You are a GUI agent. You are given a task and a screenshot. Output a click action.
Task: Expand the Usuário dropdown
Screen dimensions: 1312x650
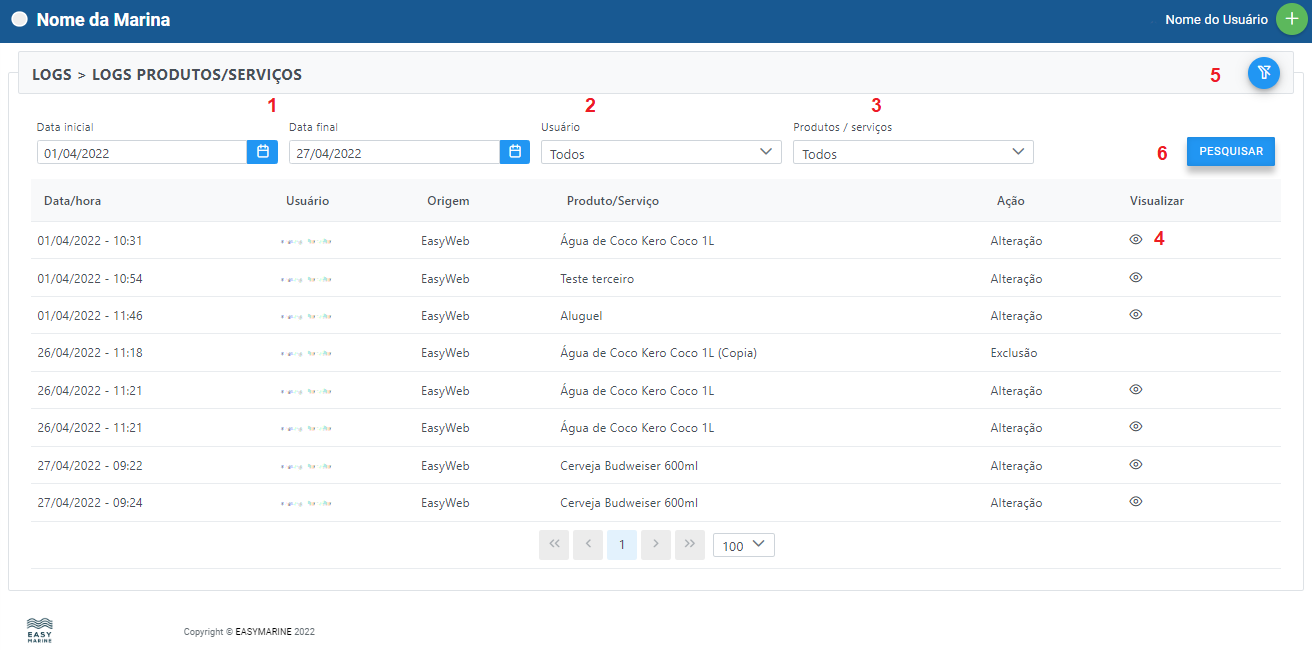click(x=661, y=153)
